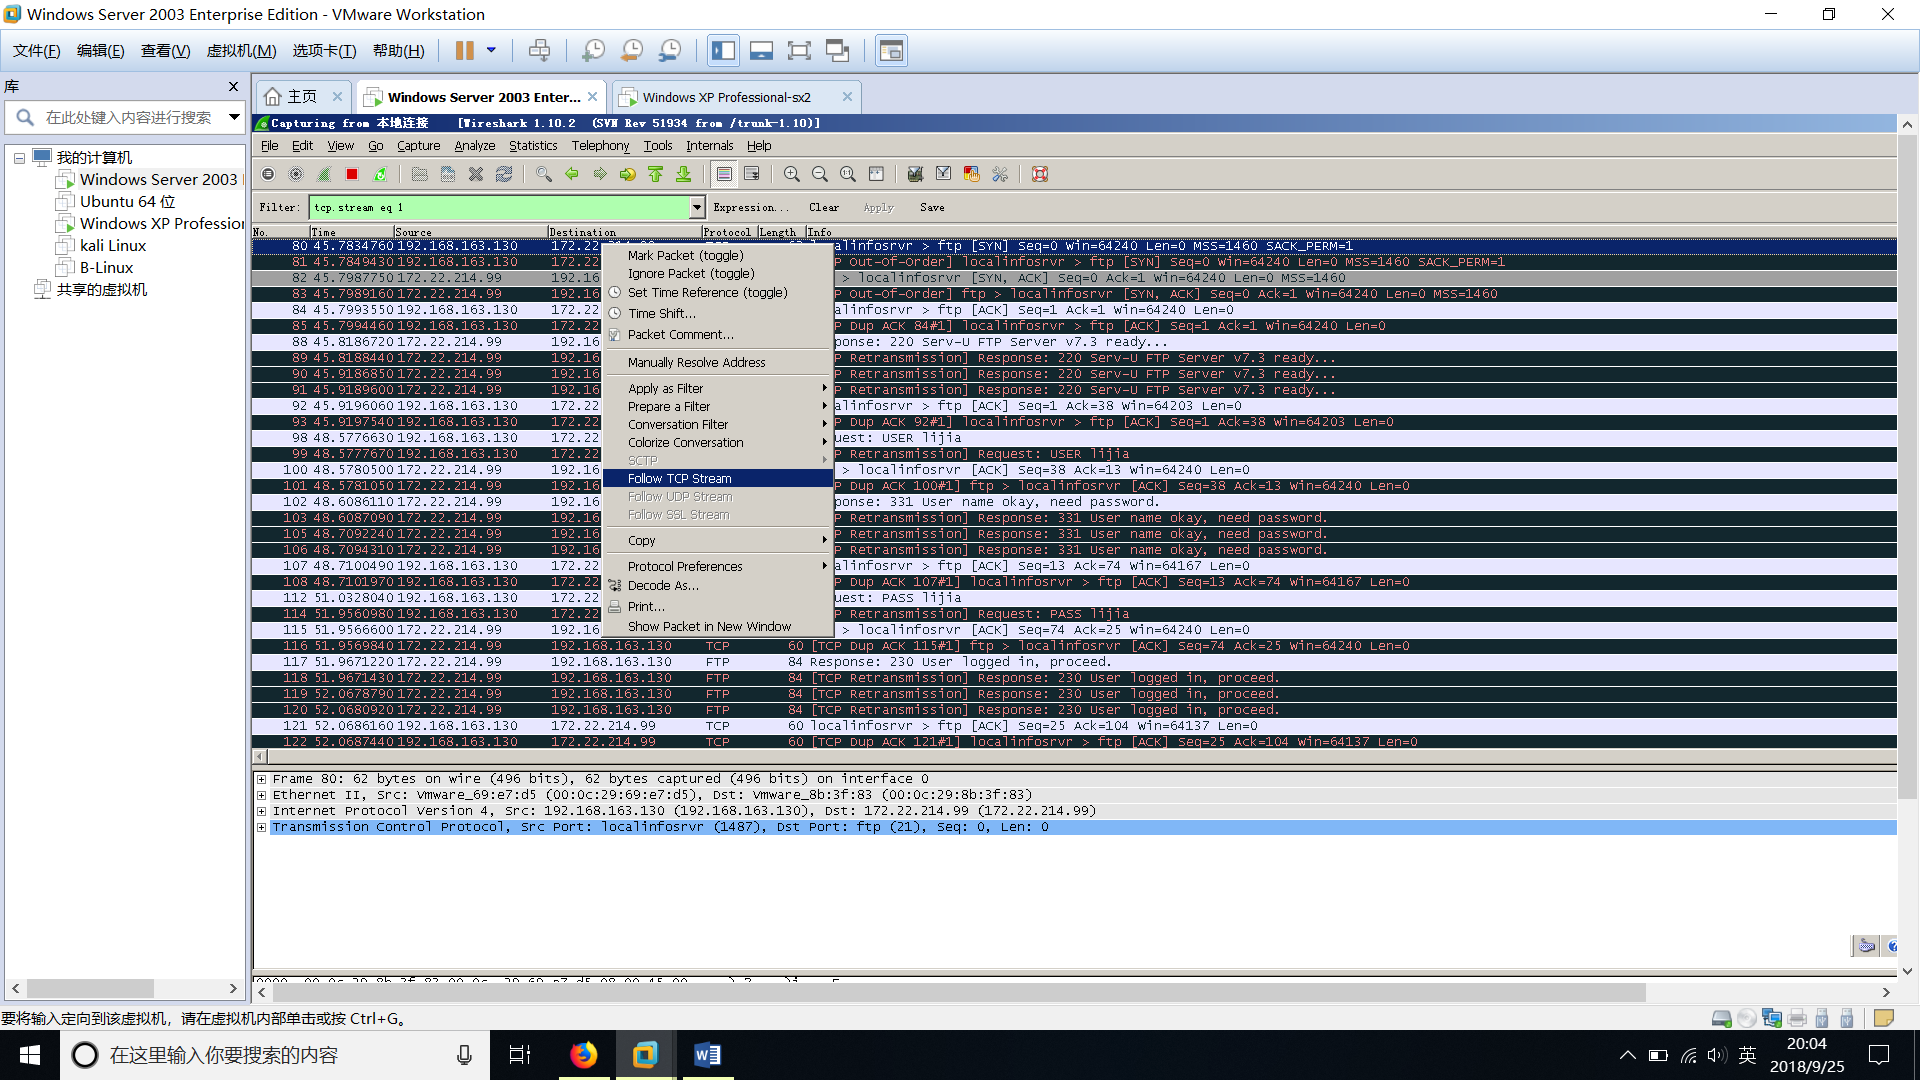
Task: Stop the running live capture
Action: coord(352,174)
